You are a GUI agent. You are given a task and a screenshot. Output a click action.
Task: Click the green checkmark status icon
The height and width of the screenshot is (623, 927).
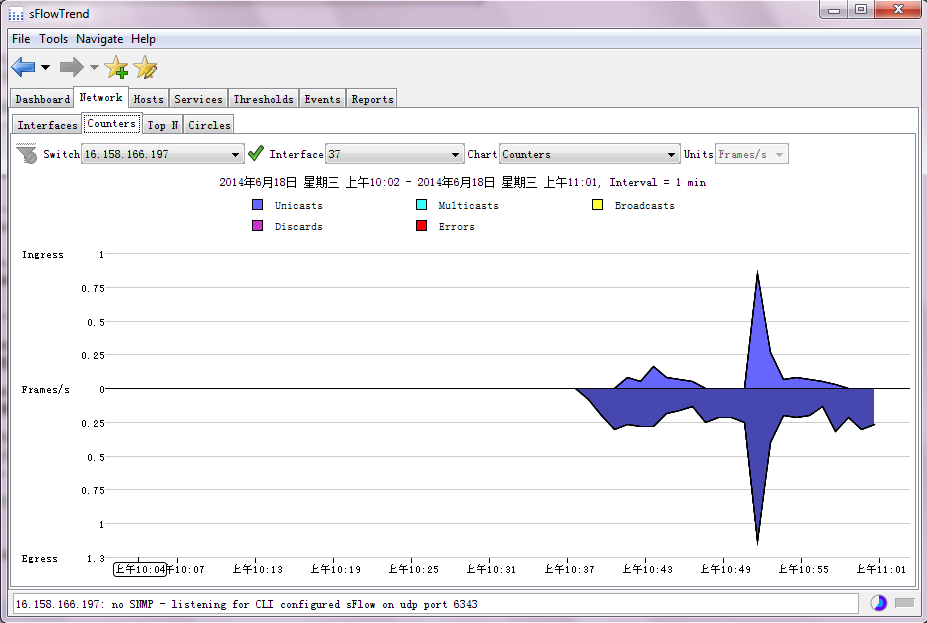click(x=255, y=154)
